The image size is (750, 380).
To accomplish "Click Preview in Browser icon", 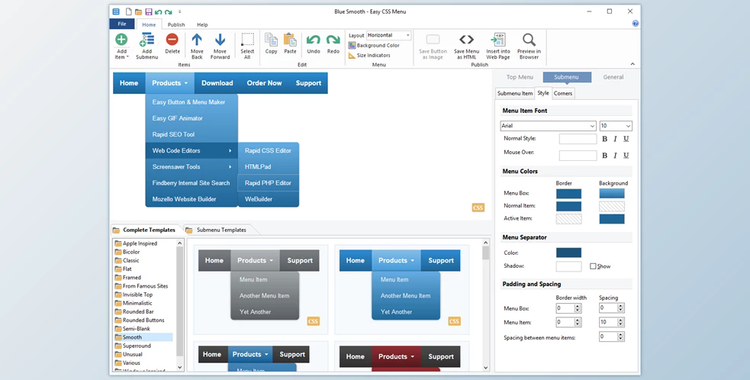I will [529, 40].
